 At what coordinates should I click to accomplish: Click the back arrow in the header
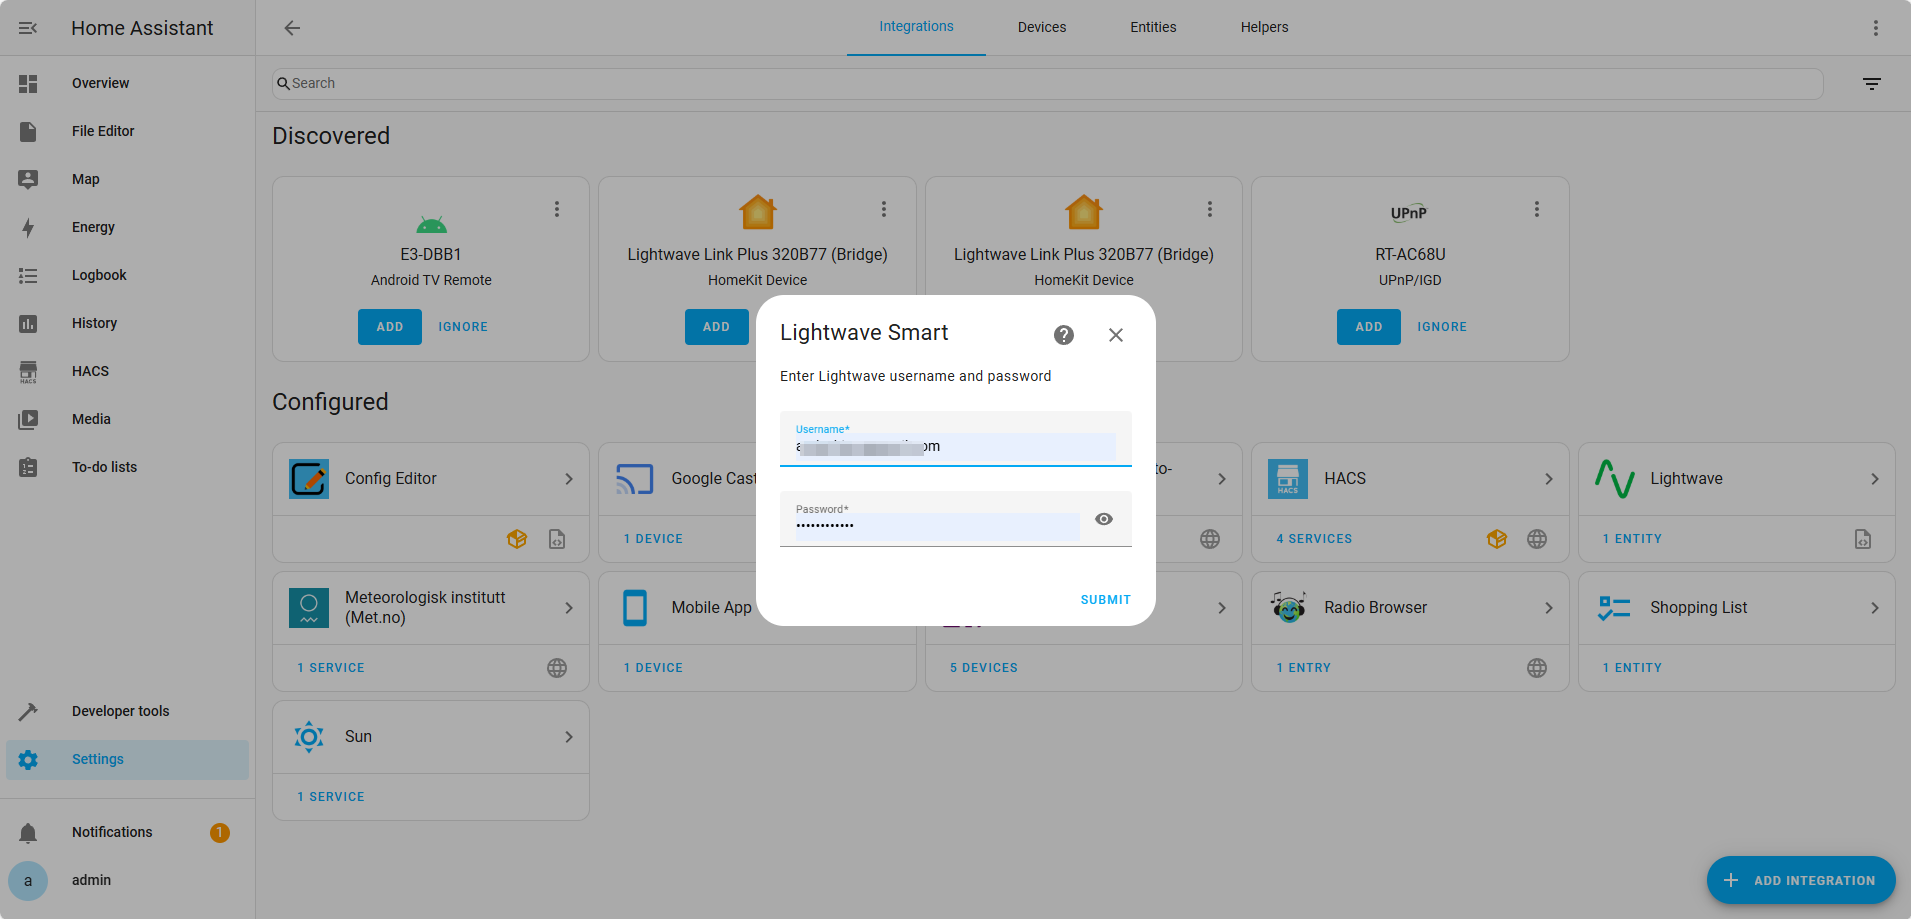[292, 28]
